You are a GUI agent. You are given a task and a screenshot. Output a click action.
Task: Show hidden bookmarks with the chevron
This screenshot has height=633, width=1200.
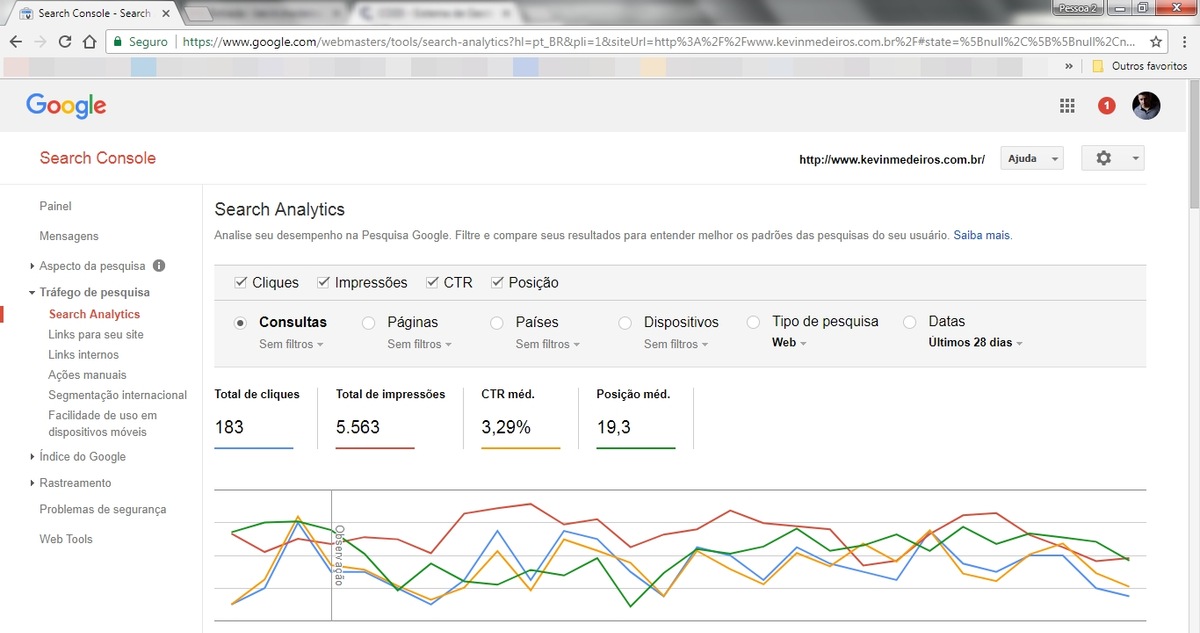[1069, 66]
